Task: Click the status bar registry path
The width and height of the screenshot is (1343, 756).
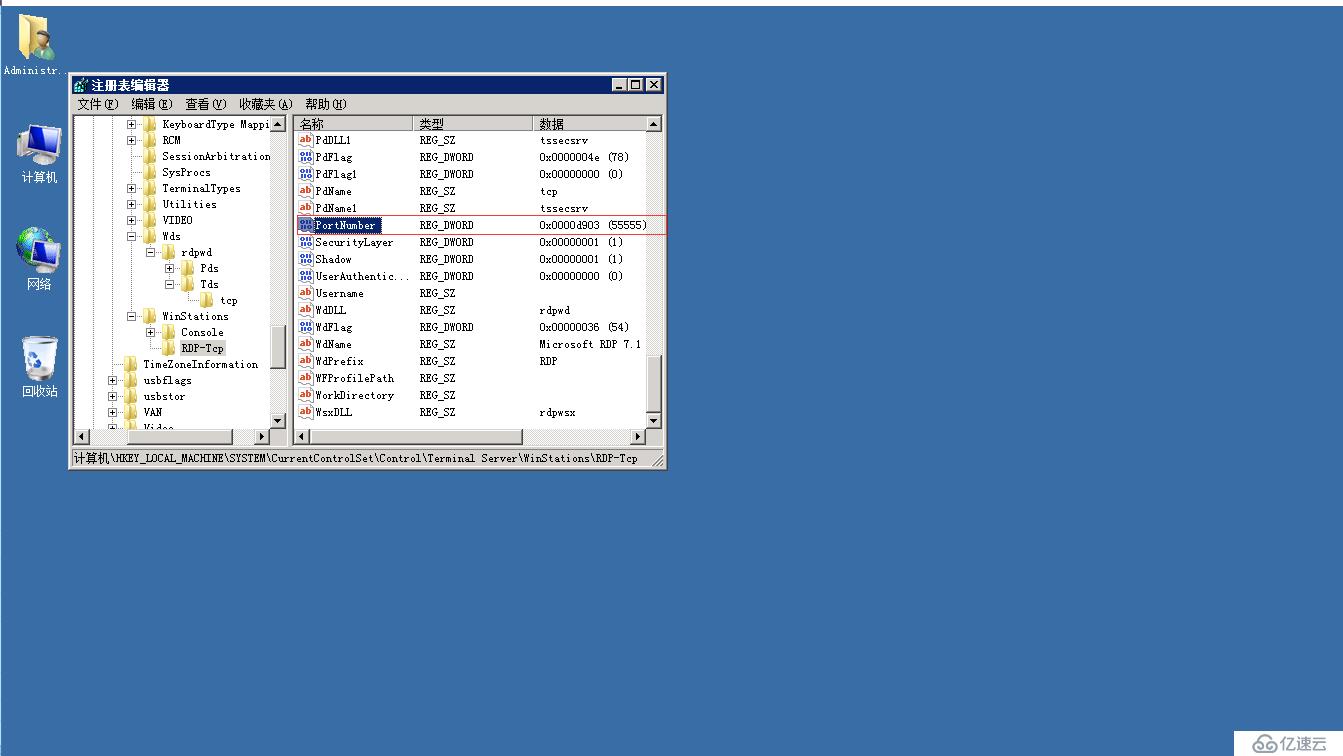Action: pyautogui.click(x=355, y=458)
